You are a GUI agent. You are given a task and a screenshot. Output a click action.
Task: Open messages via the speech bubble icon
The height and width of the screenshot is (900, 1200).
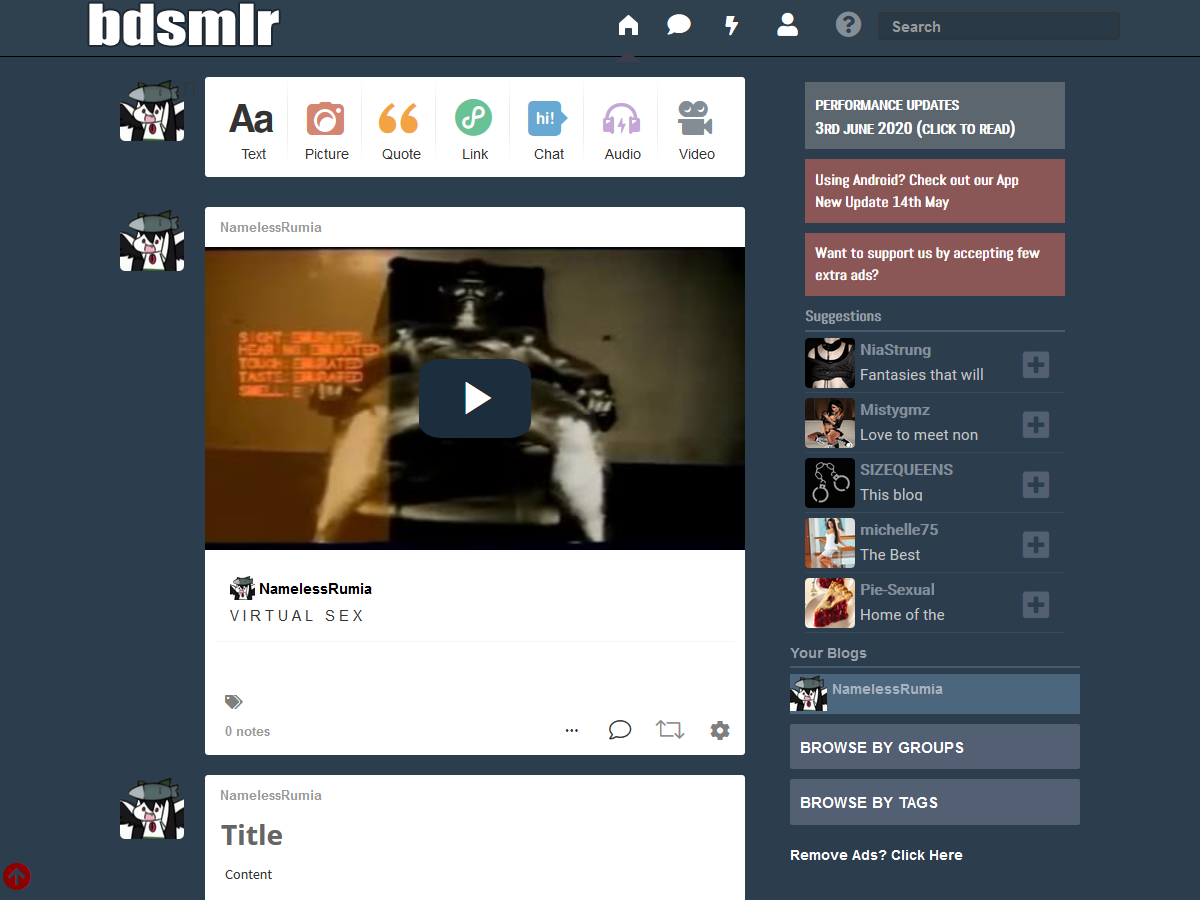(679, 26)
